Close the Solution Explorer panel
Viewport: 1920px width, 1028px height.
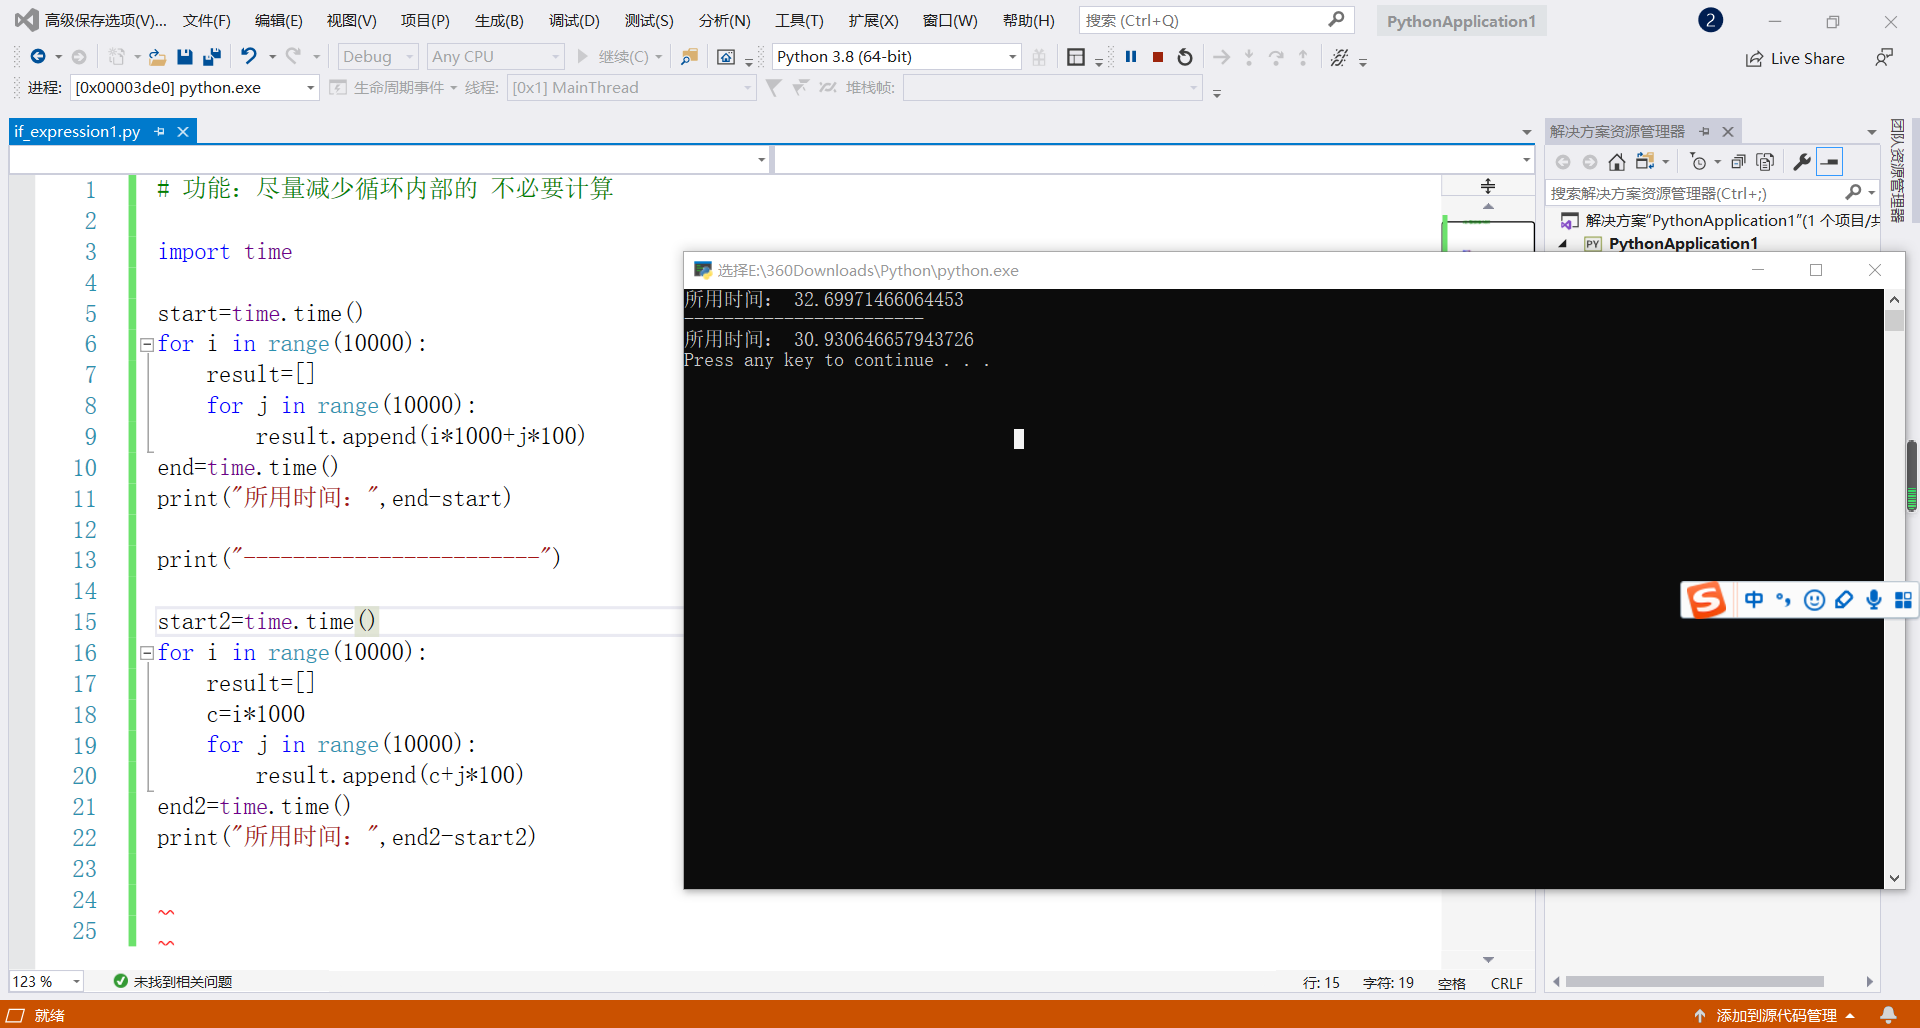pyautogui.click(x=1727, y=131)
